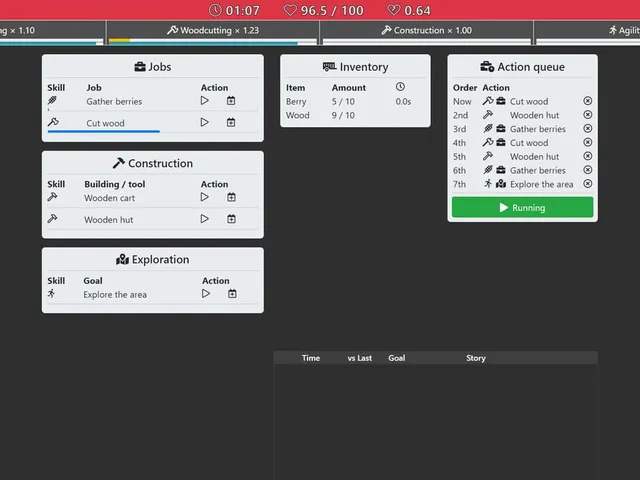
Task: Queue Explore the area with calendar icon
Action: pos(232,294)
